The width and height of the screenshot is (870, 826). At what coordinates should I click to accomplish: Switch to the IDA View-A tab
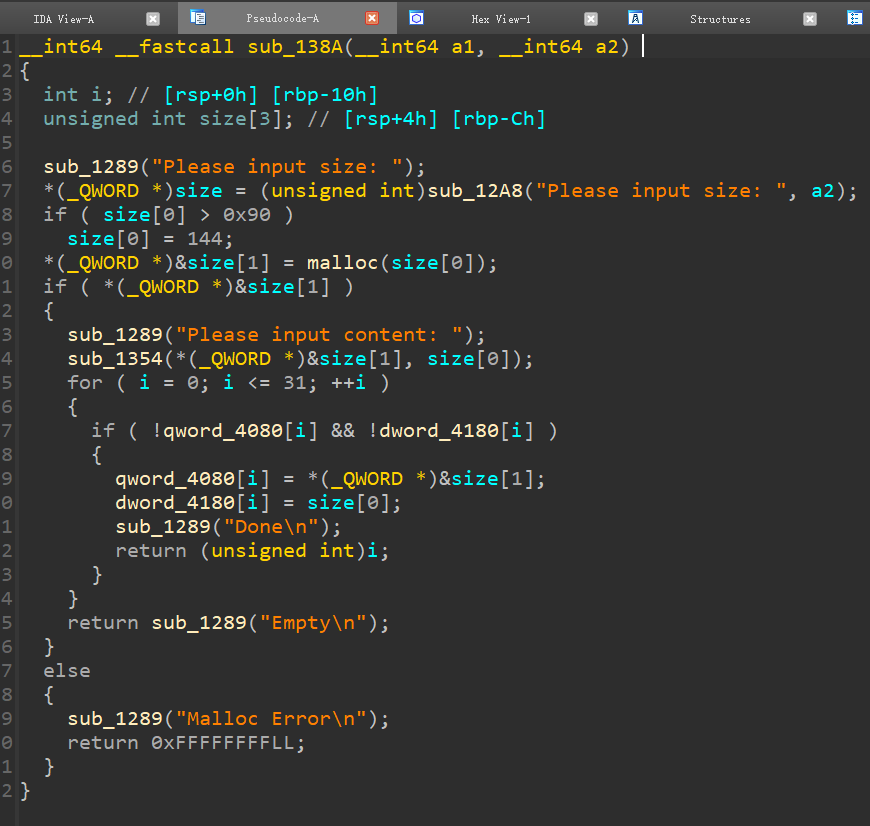point(64,19)
